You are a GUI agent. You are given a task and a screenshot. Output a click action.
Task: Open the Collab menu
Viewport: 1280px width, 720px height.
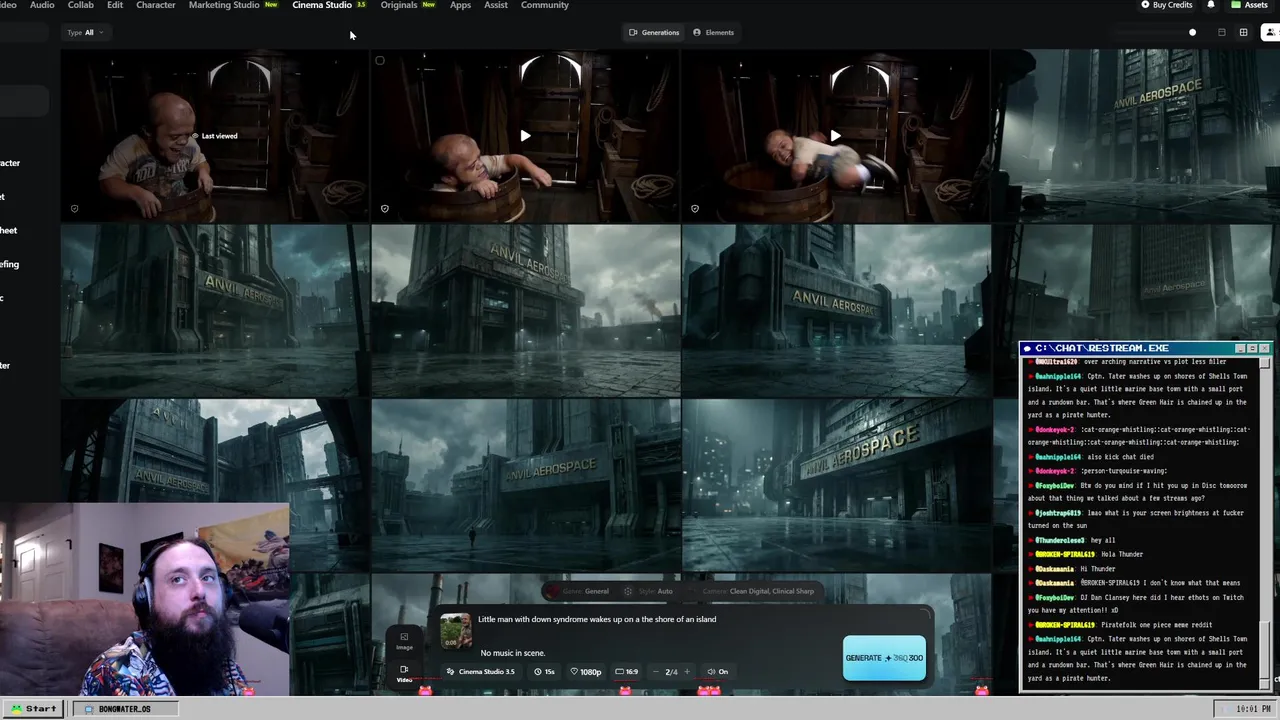pyautogui.click(x=80, y=5)
